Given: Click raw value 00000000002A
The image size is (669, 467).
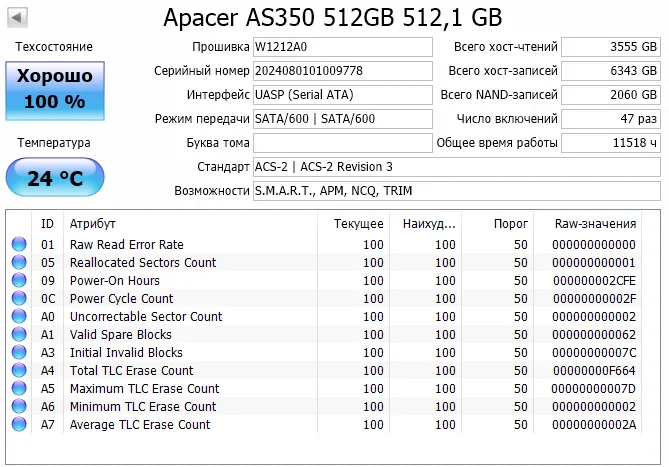Looking at the screenshot, I should point(594,425).
